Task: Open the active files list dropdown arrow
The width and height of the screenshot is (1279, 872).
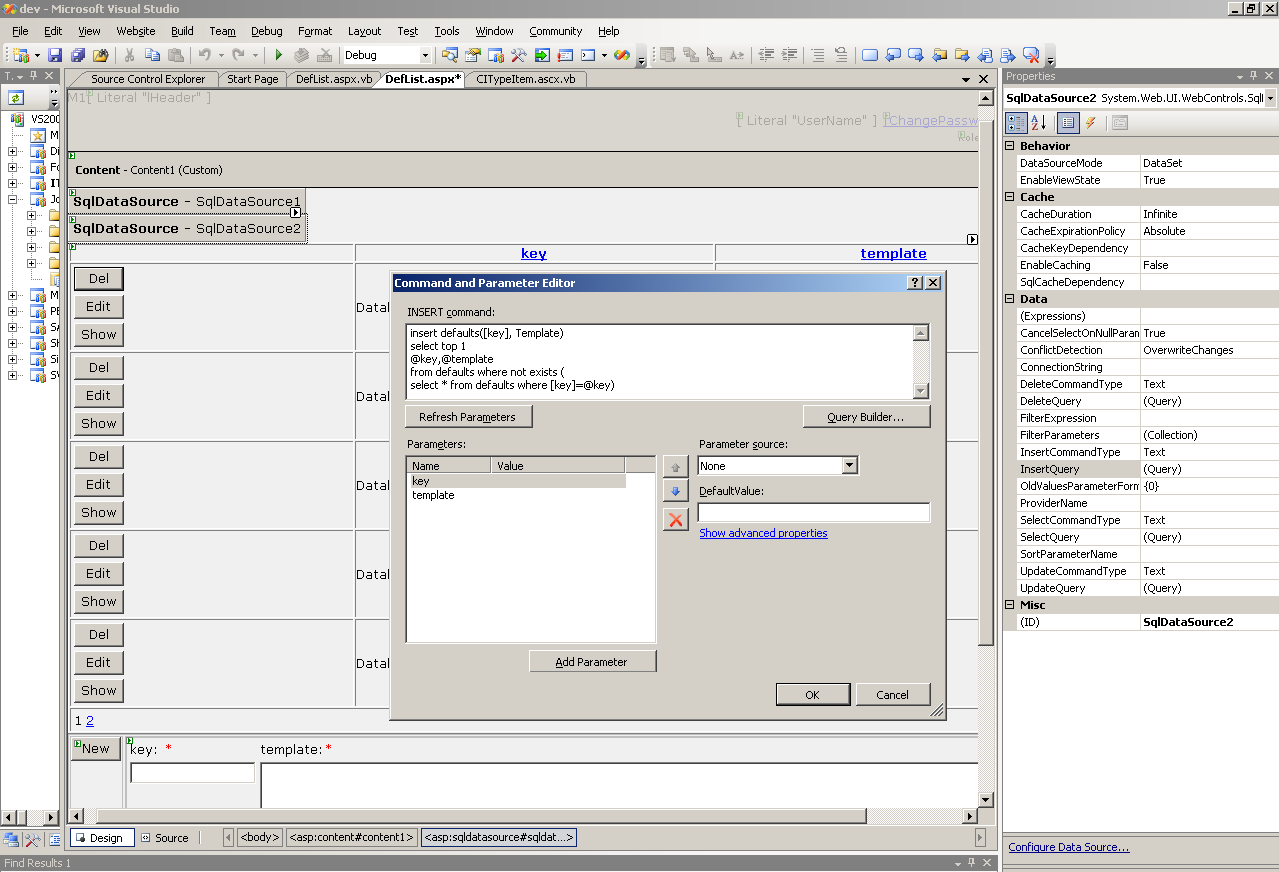Action: [x=966, y=79]
